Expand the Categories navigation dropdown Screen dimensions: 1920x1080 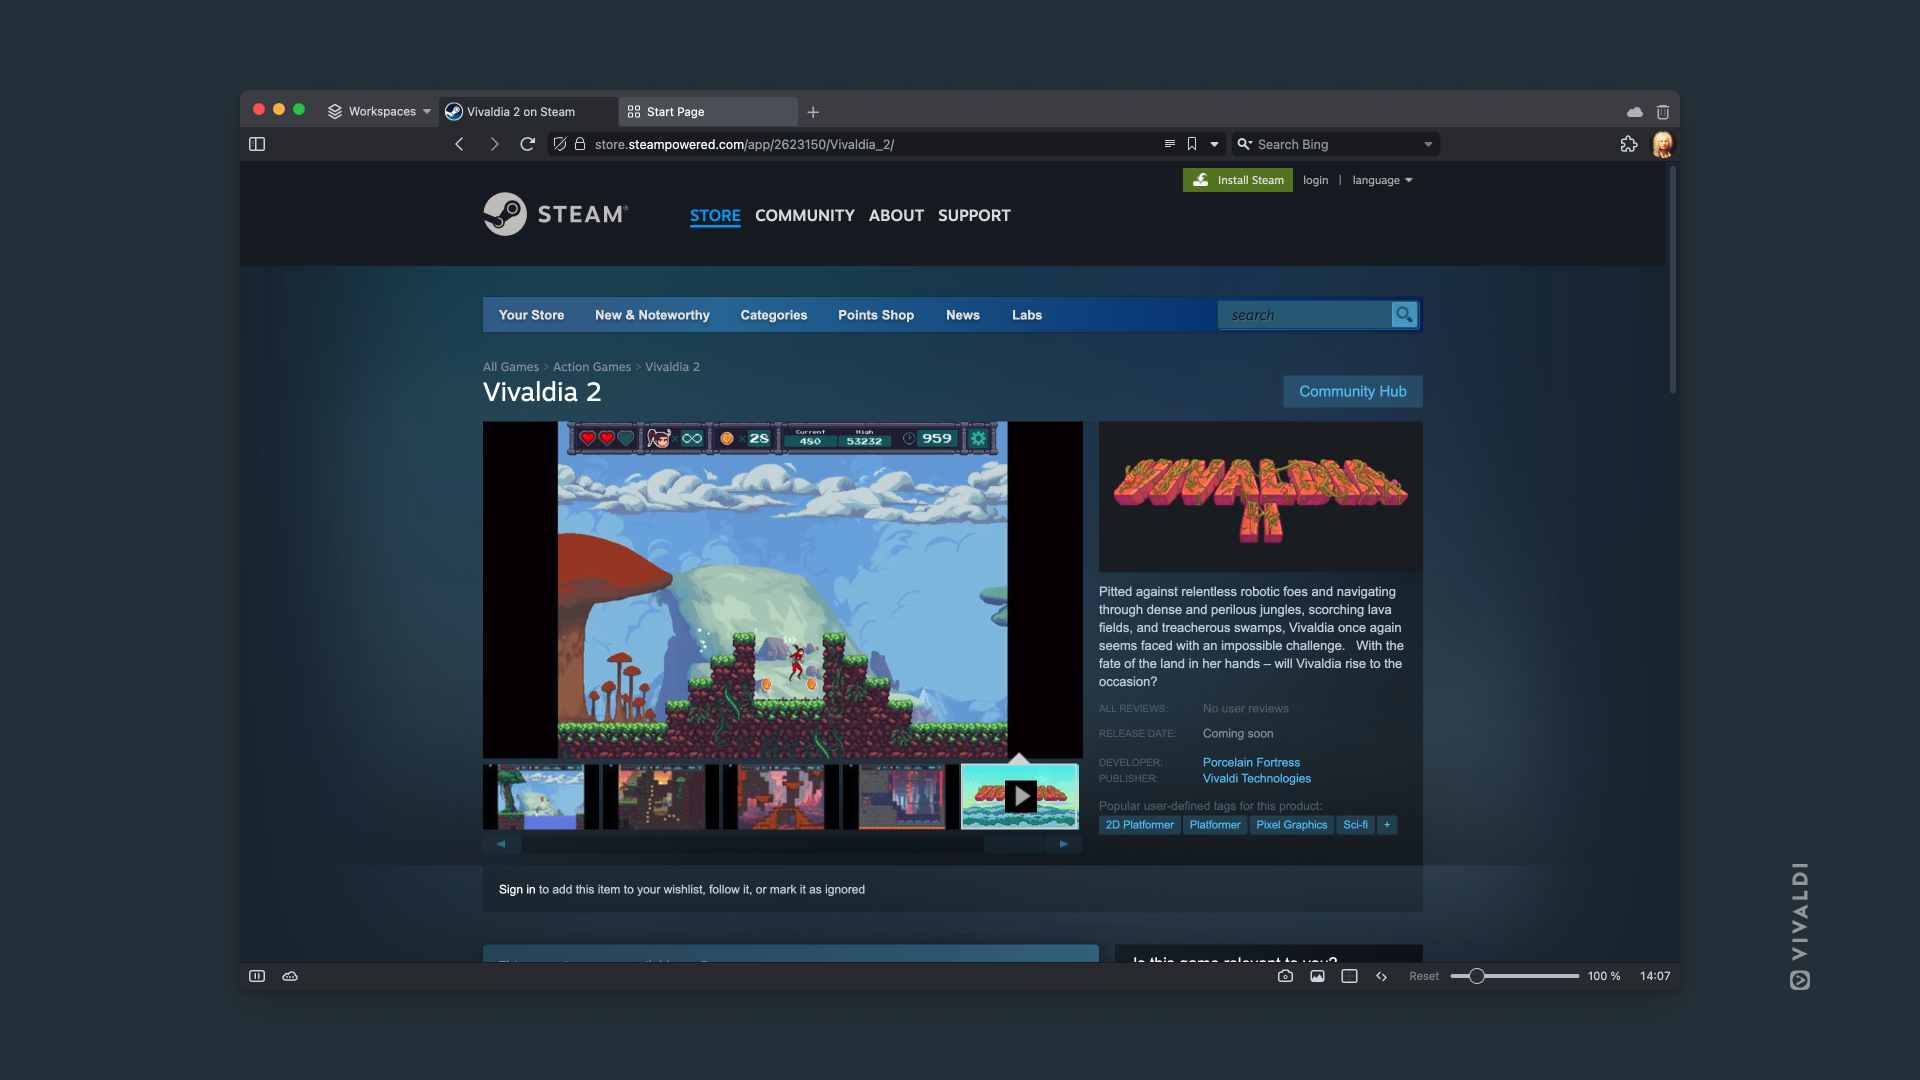pyautogui.click(x=773, y=314)
